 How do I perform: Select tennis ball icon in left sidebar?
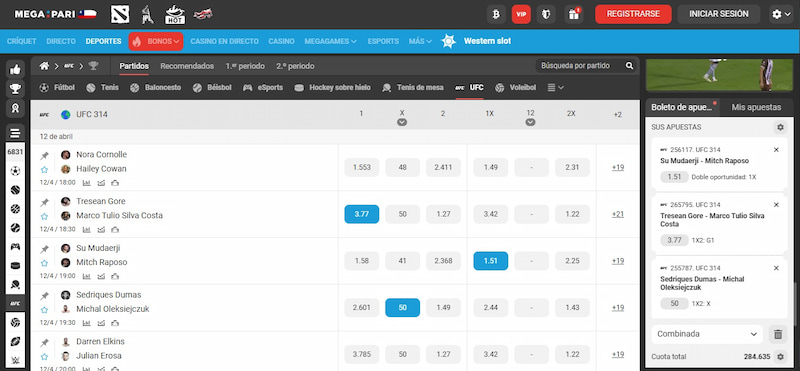pos(15,190)
